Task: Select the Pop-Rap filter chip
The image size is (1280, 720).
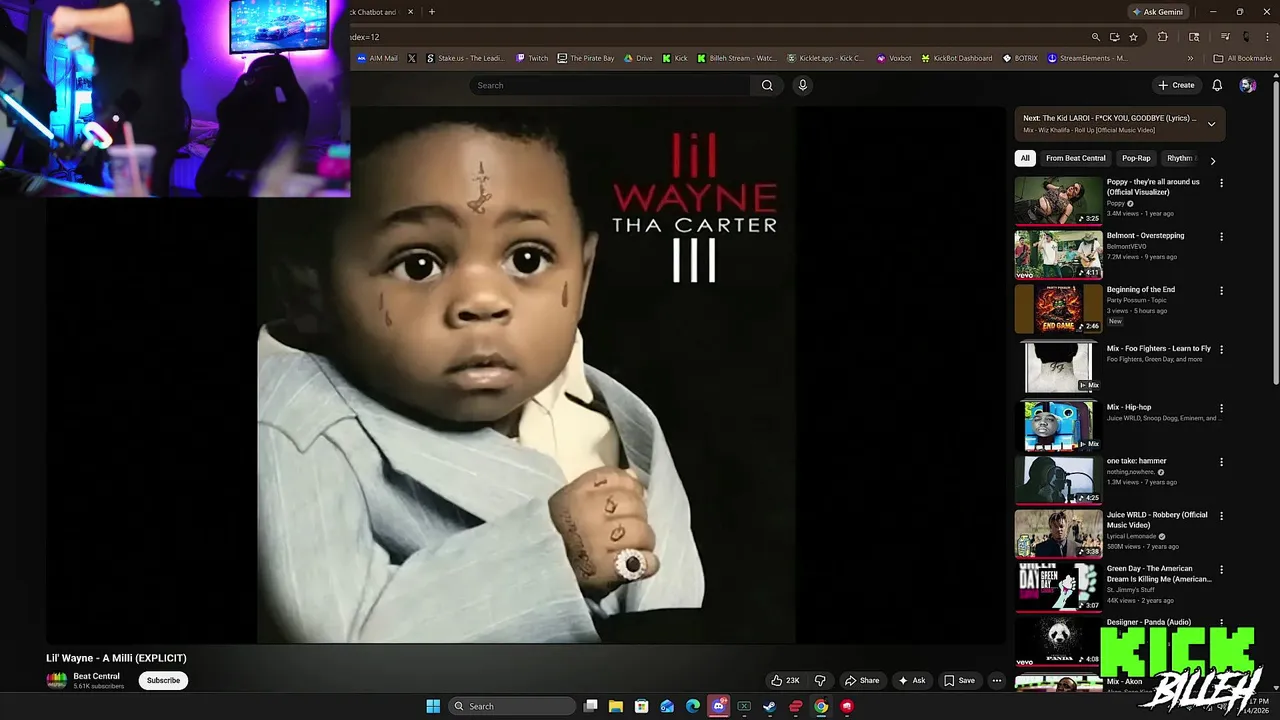Action: coord(1136,158)
